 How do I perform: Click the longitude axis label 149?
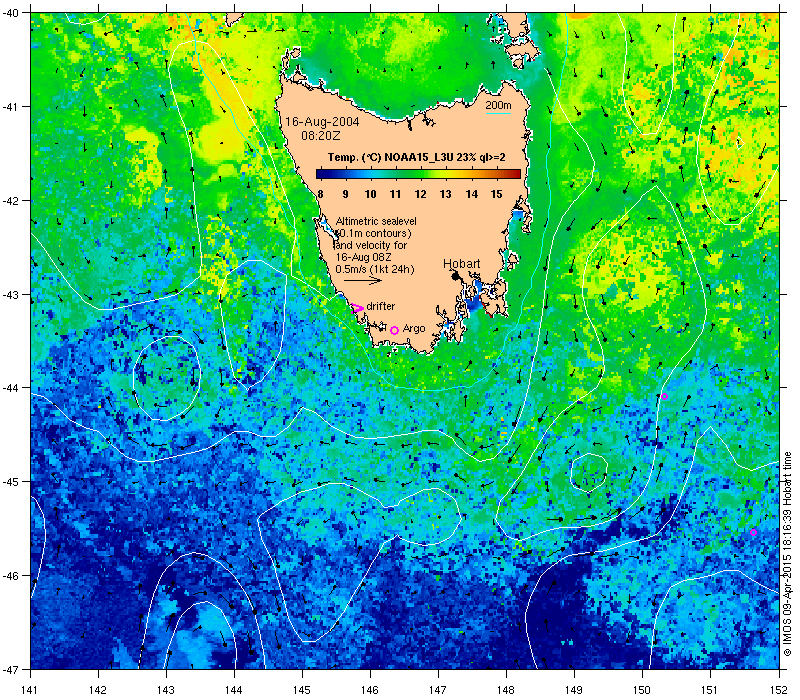[x=574, y=690]
